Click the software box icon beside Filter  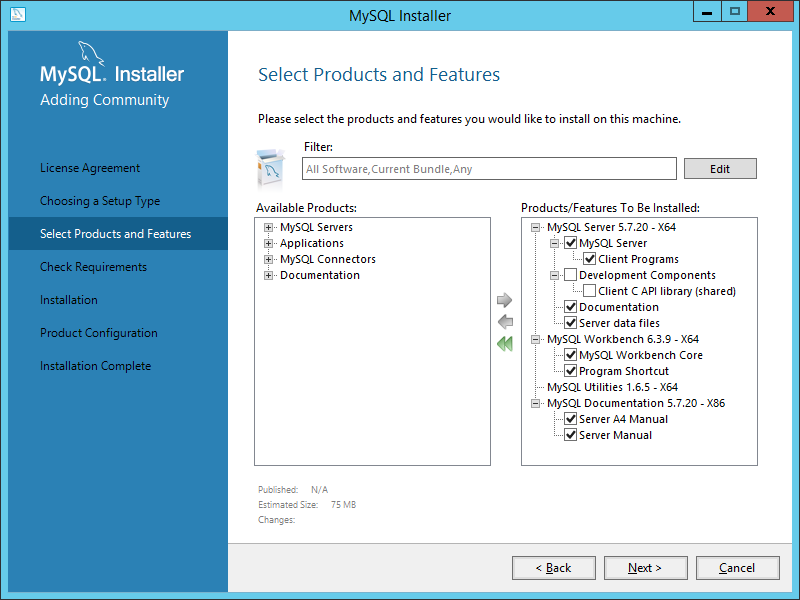[x=271, y=169]
